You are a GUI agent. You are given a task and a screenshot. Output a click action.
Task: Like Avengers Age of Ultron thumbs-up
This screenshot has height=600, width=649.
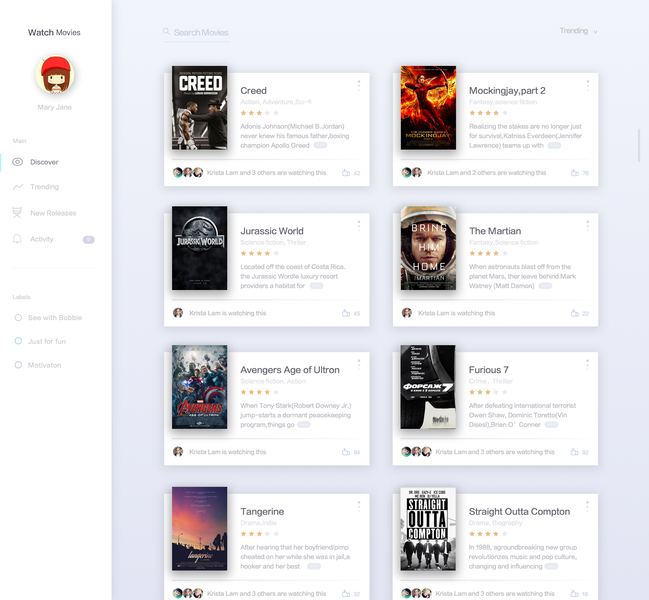pos(346,452)
